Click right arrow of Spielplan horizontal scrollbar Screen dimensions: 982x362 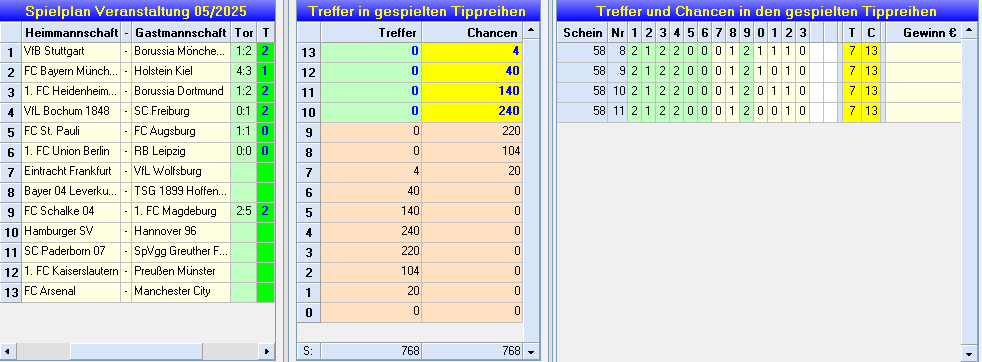tap(267, 351)
